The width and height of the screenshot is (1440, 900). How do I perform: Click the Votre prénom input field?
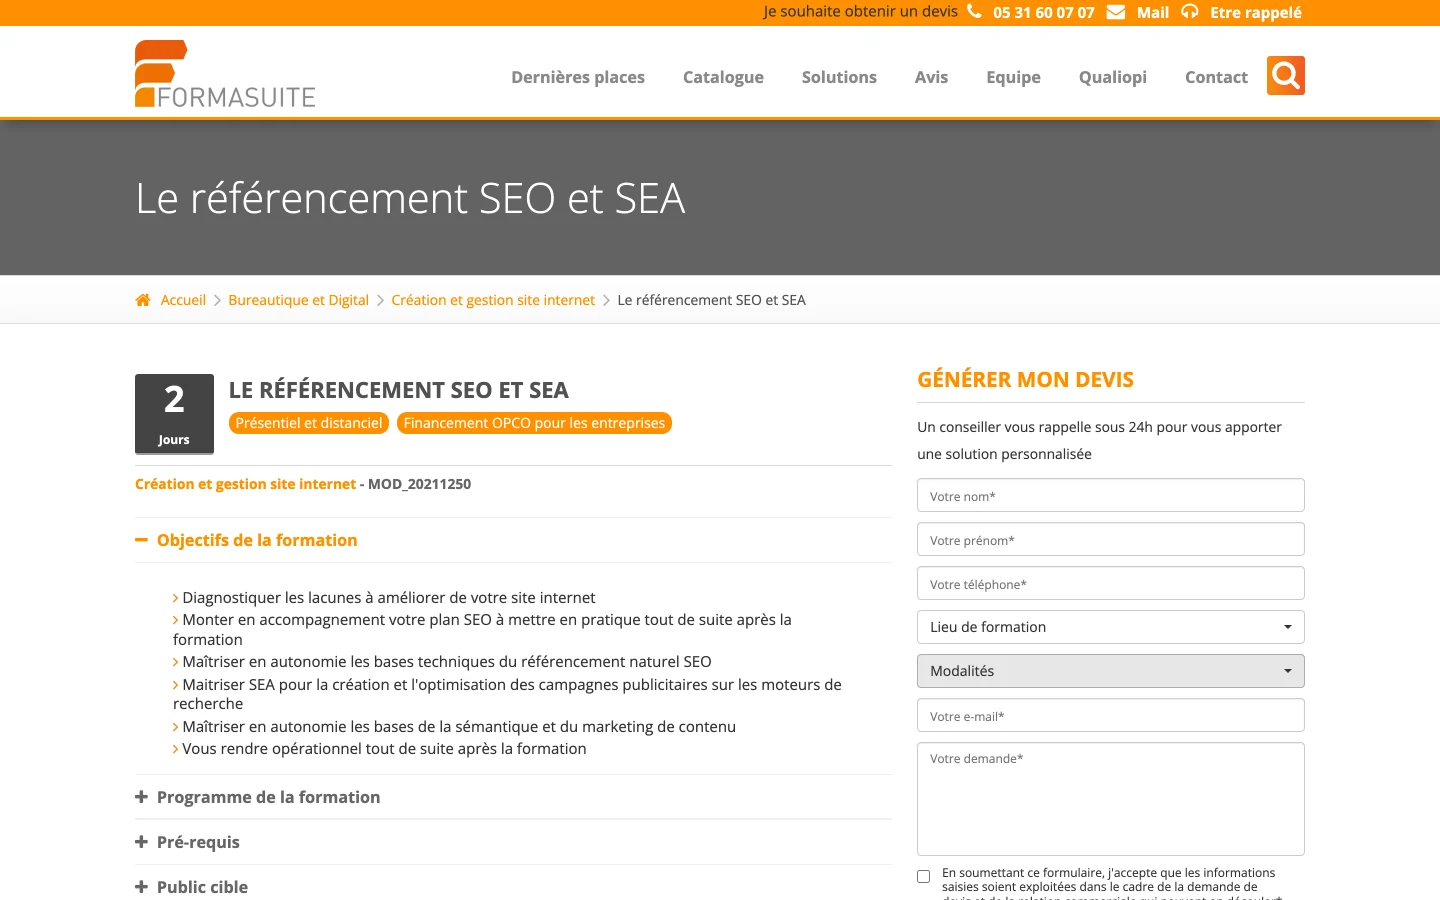point(1111,539)
